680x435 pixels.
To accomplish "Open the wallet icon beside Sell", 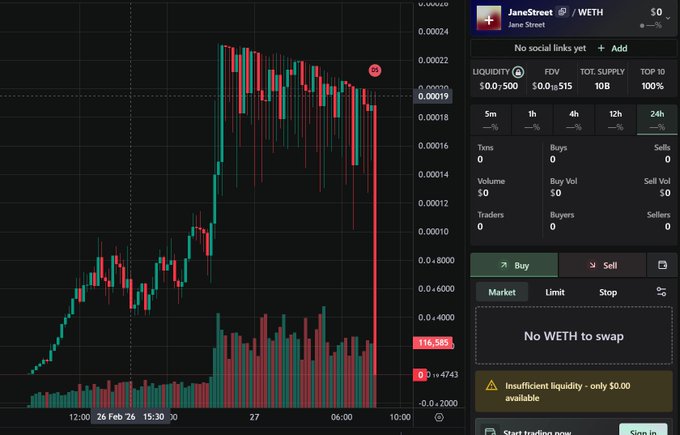I will [x=661, y=265].
